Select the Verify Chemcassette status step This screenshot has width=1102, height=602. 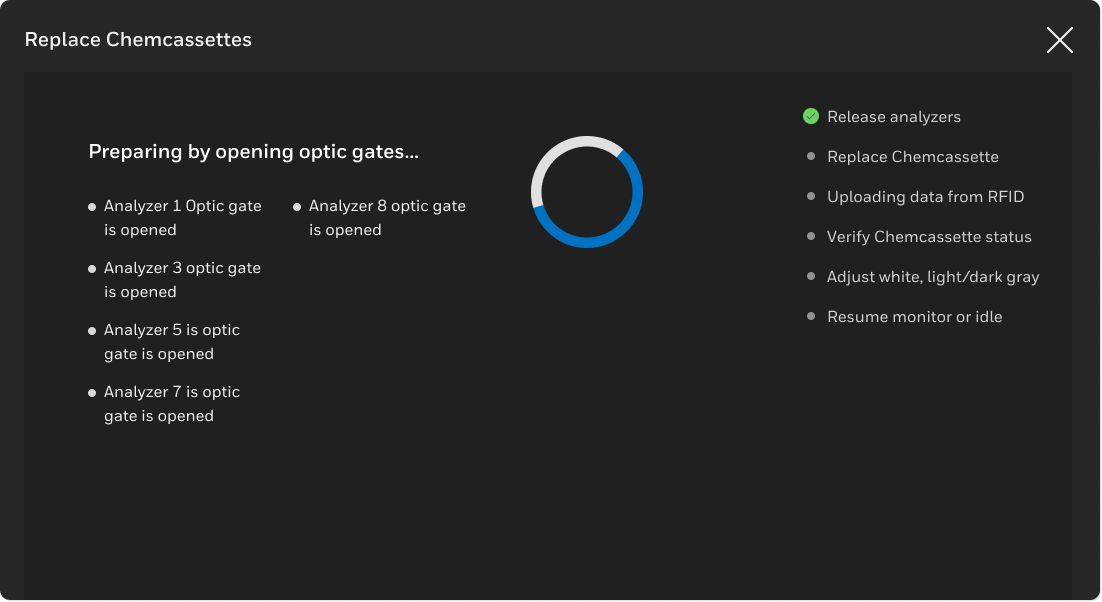pos(929,237)
